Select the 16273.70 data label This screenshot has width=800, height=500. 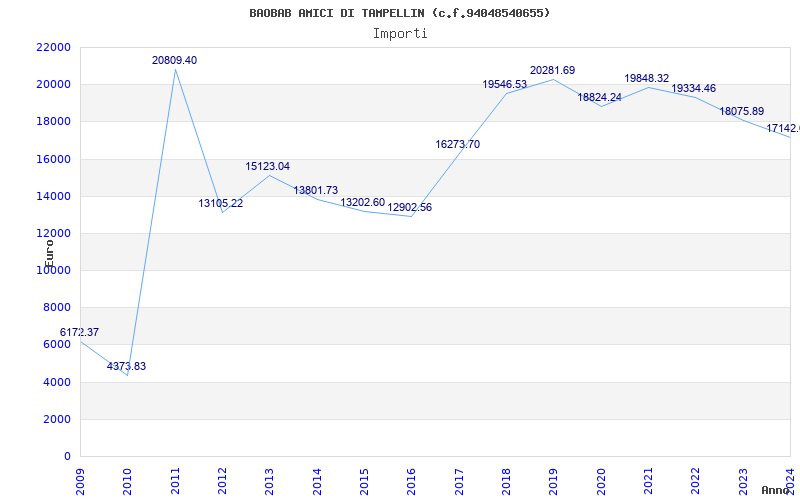point(458,144)
